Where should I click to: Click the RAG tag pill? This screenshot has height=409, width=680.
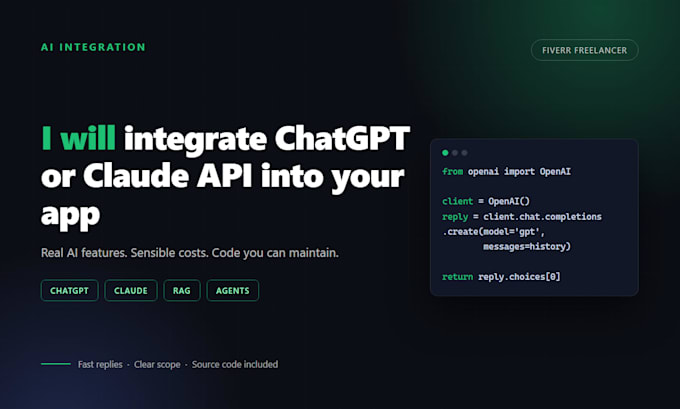coord(182,291)
